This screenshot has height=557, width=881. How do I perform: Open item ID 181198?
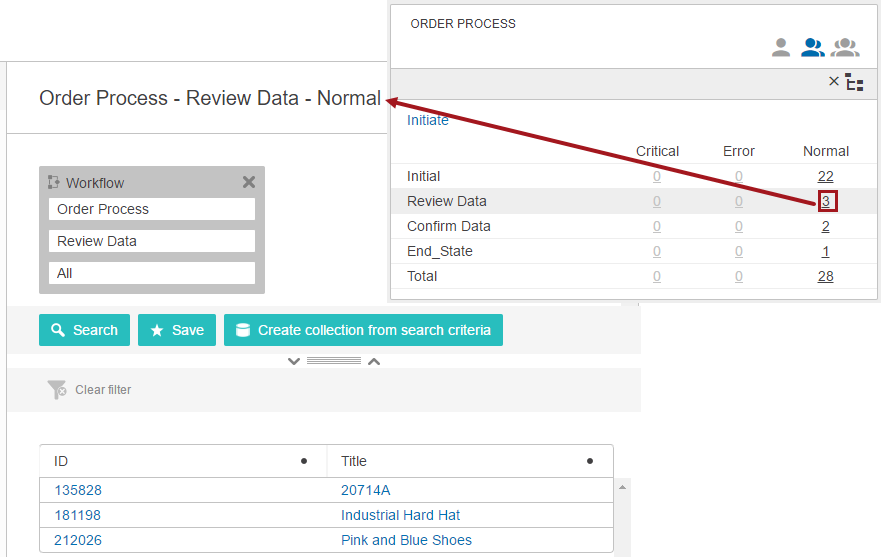coord(78,515)
